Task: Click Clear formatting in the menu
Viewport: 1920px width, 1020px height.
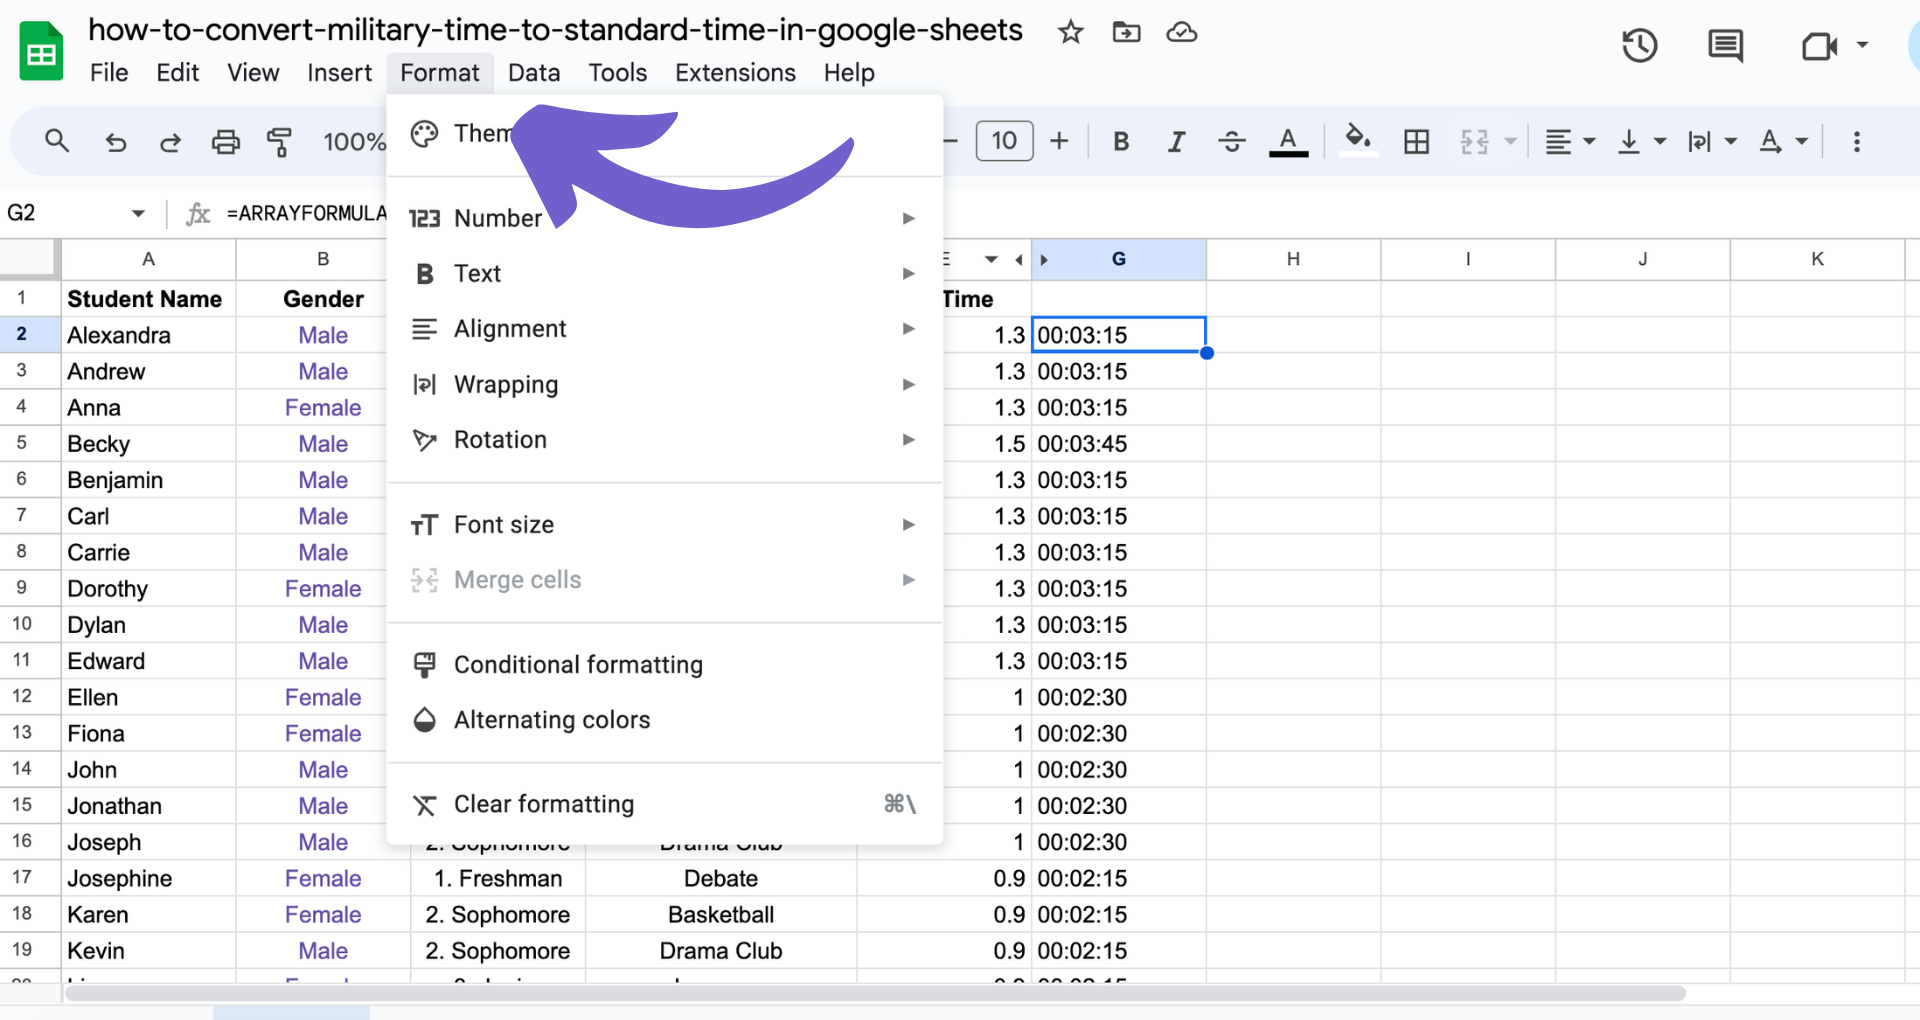Action: coord(543,803)
